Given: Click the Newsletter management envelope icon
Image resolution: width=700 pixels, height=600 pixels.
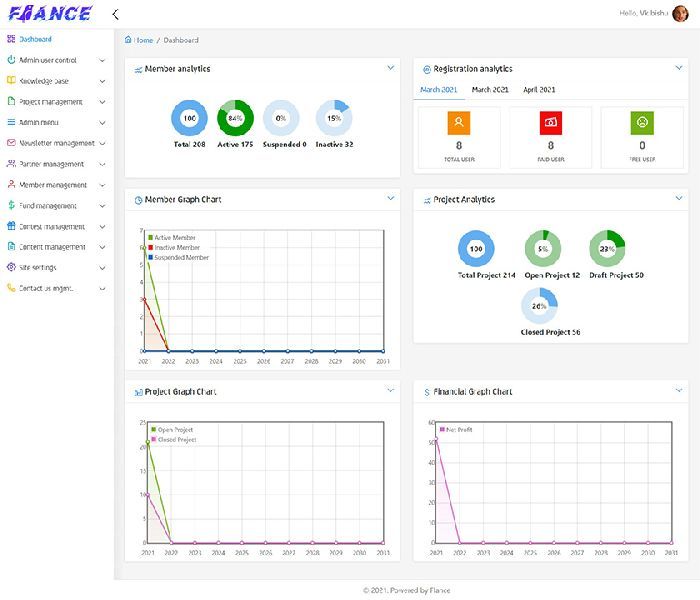Looking at the screenshot, I should pos(10,143).
